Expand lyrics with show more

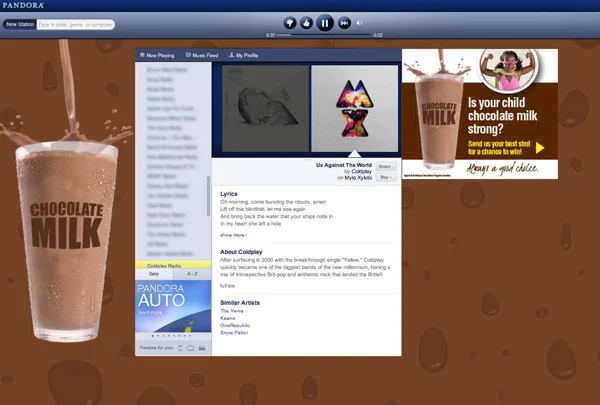[x=233, y=235]
